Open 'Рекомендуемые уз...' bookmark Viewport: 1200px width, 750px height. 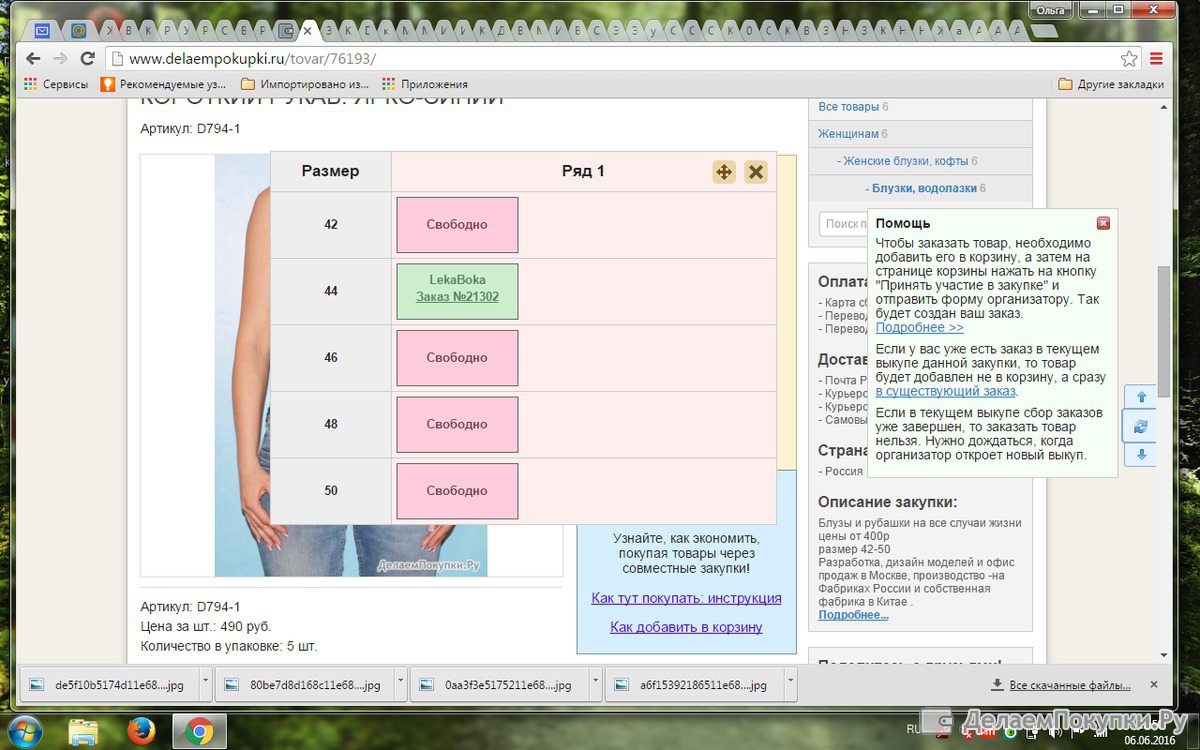coord(163,84)
